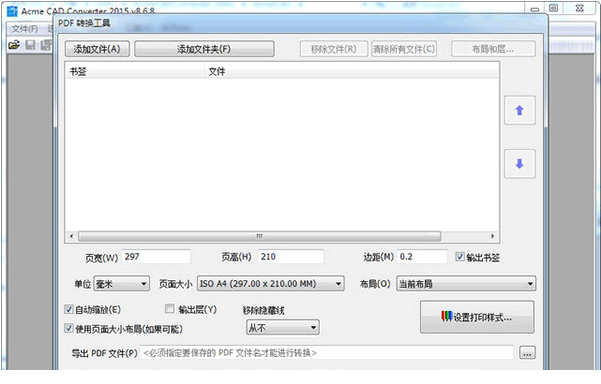Open the 单位 dropdown showing 毫米
601x384 pixels.
tap(122, 284)
